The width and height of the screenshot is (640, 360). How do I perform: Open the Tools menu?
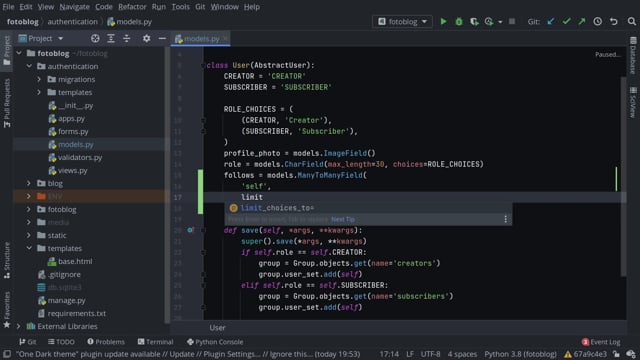tap(180, 7)
